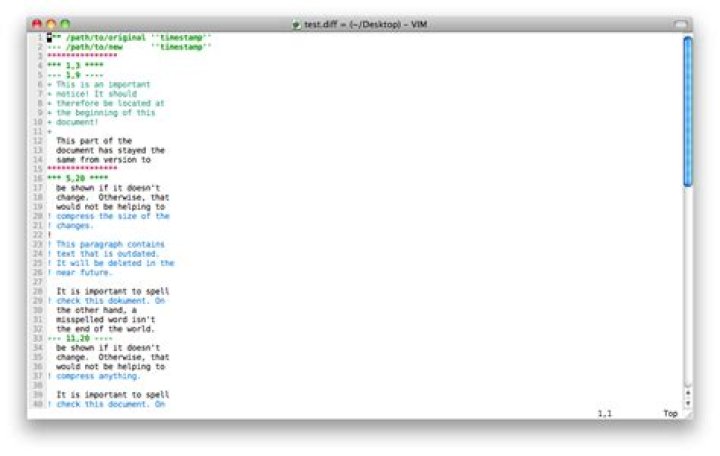The image size is (720, 456).
Task: Click the test.diff document icon in title bar
Action: 296,23
